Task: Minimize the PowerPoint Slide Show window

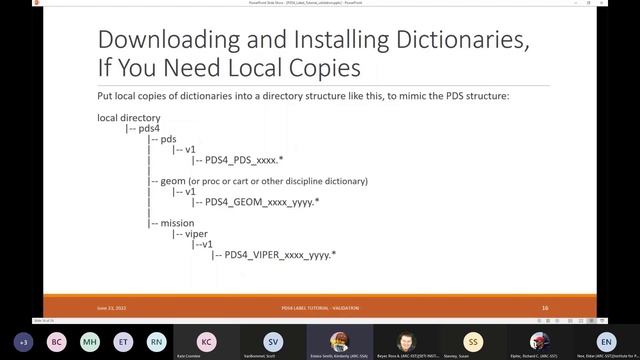Action: pyautogui.click(x=576, y=2)
